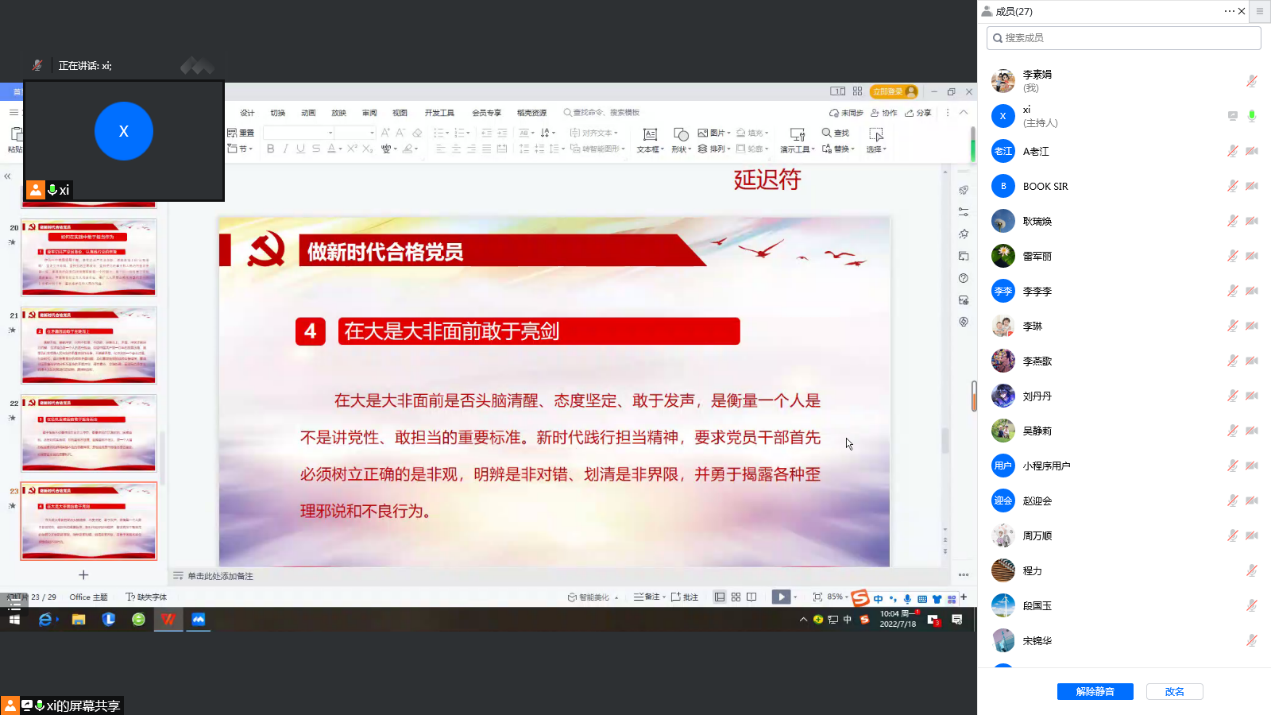
Task: Open the 85% zoom level dropdown
Action: click(836, 597)
